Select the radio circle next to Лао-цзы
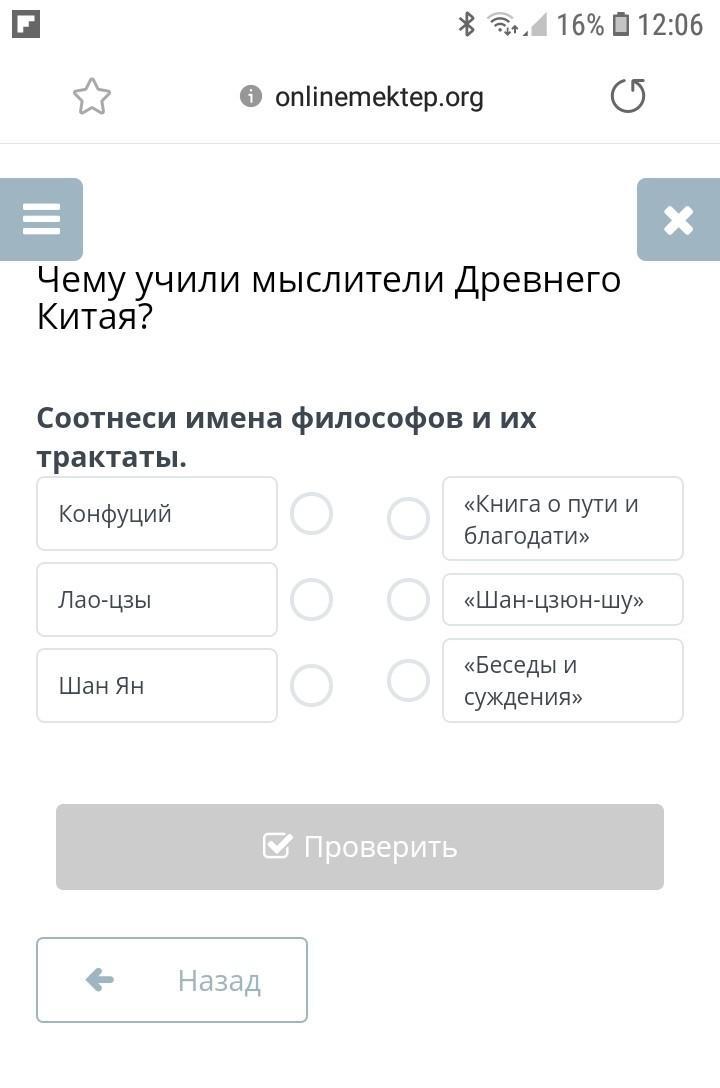720x1088 pixels. pos(311,600)
